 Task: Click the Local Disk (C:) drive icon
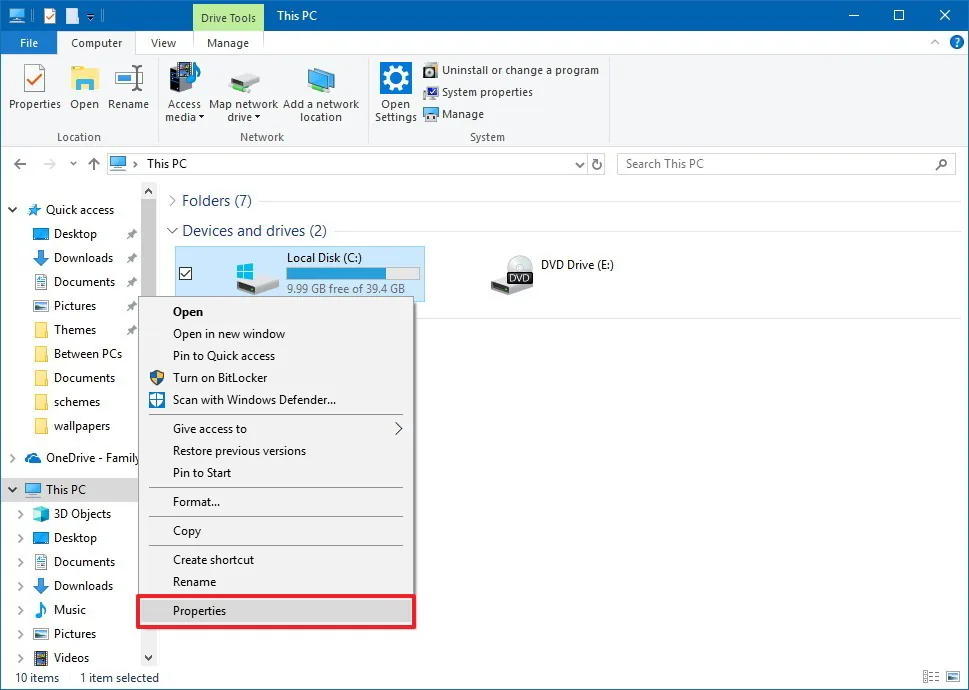tap(256, 278)
